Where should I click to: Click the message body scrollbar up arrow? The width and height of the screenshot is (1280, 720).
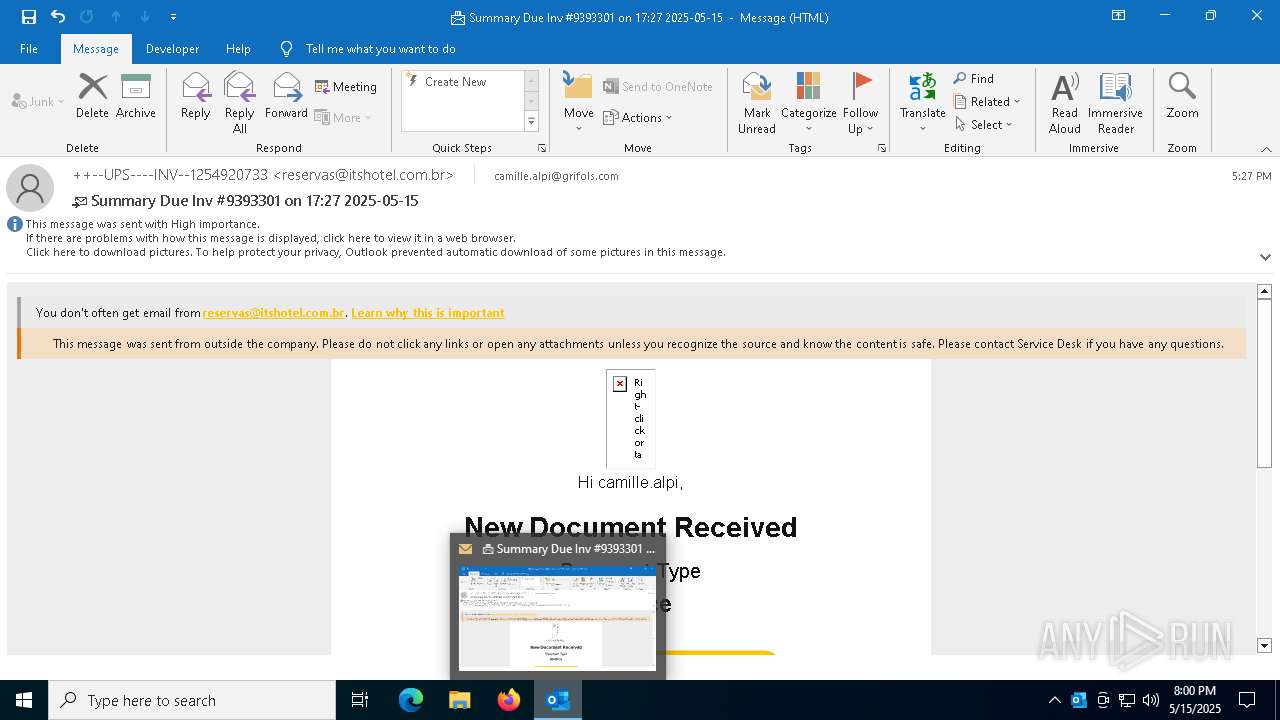click(x=1264, y=292)
